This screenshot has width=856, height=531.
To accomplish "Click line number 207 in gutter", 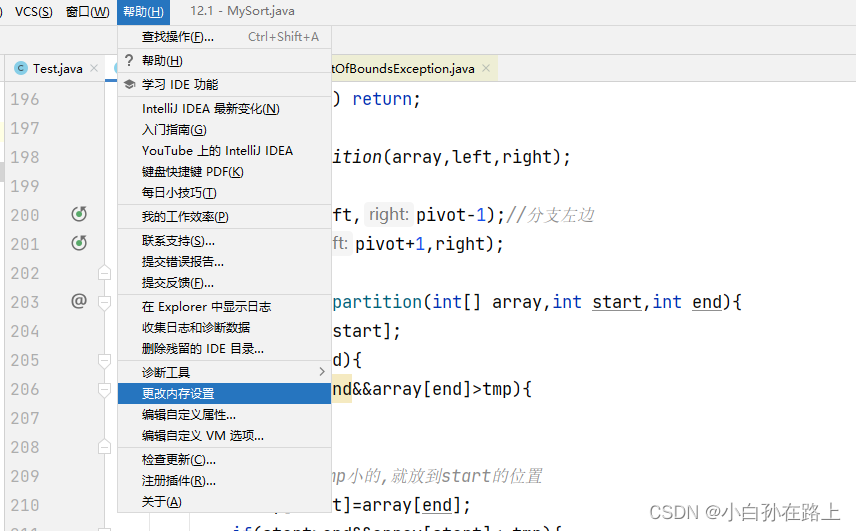I will (x=25, y=419).
